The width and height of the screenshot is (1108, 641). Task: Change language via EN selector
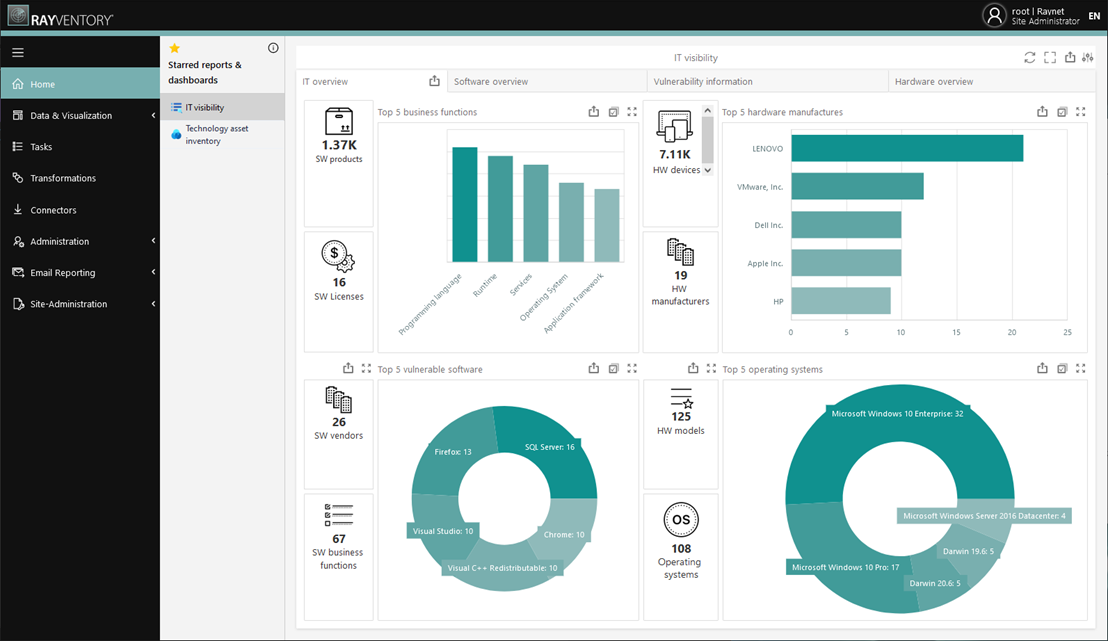(1094, 16)
